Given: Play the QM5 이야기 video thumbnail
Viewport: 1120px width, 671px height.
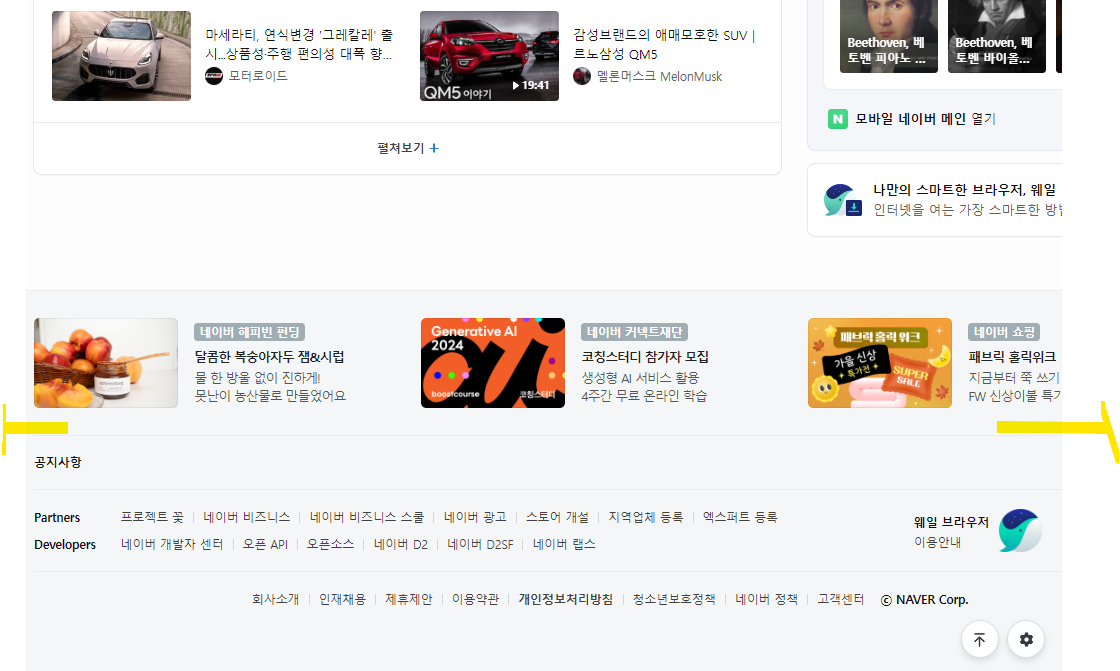Looking at the screenshot, I should point(489,56).
